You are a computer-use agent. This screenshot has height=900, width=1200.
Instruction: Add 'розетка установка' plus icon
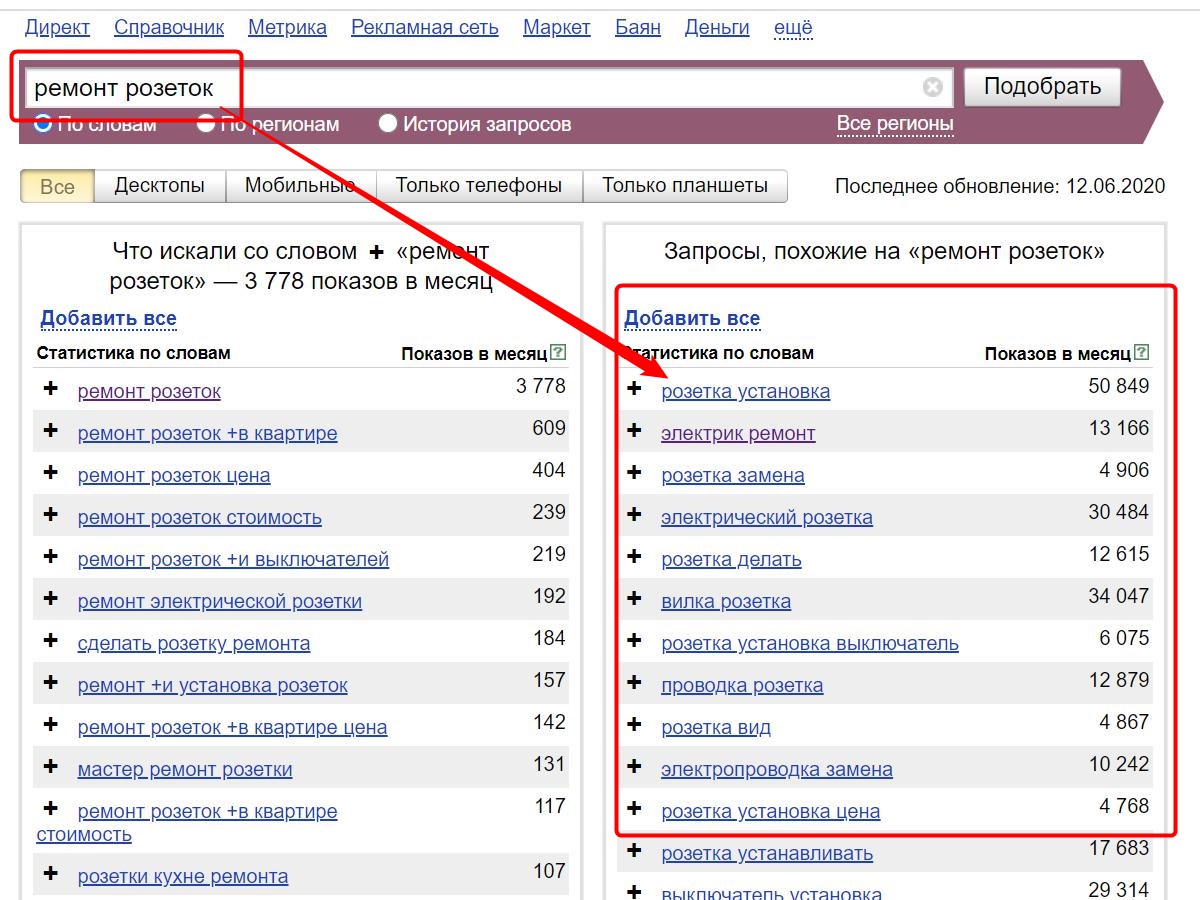[634, 389]
